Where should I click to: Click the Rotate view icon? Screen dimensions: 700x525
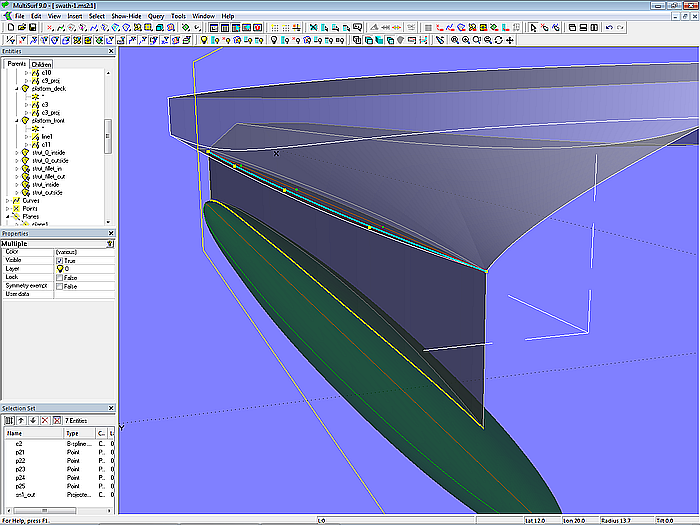click(499, 41)
